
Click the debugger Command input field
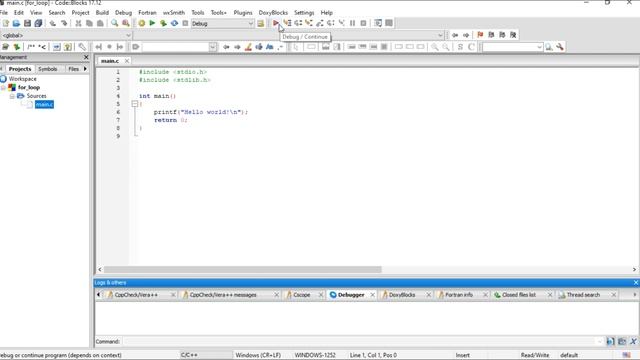[362, 342]
